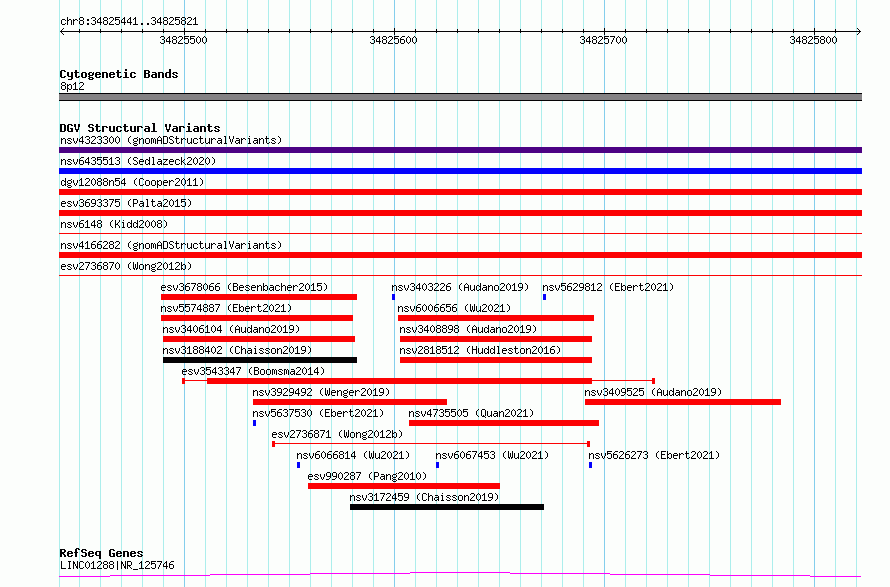
Task: Click the blue marker under nsv3403226
Action: [x=393, y=297]
